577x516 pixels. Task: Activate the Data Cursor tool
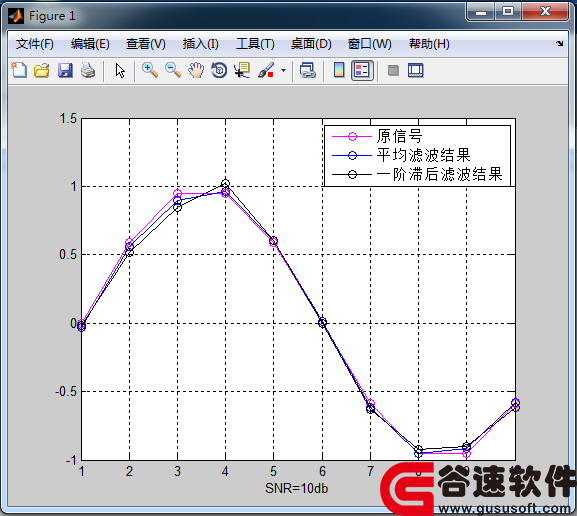[x=242, y=70]
